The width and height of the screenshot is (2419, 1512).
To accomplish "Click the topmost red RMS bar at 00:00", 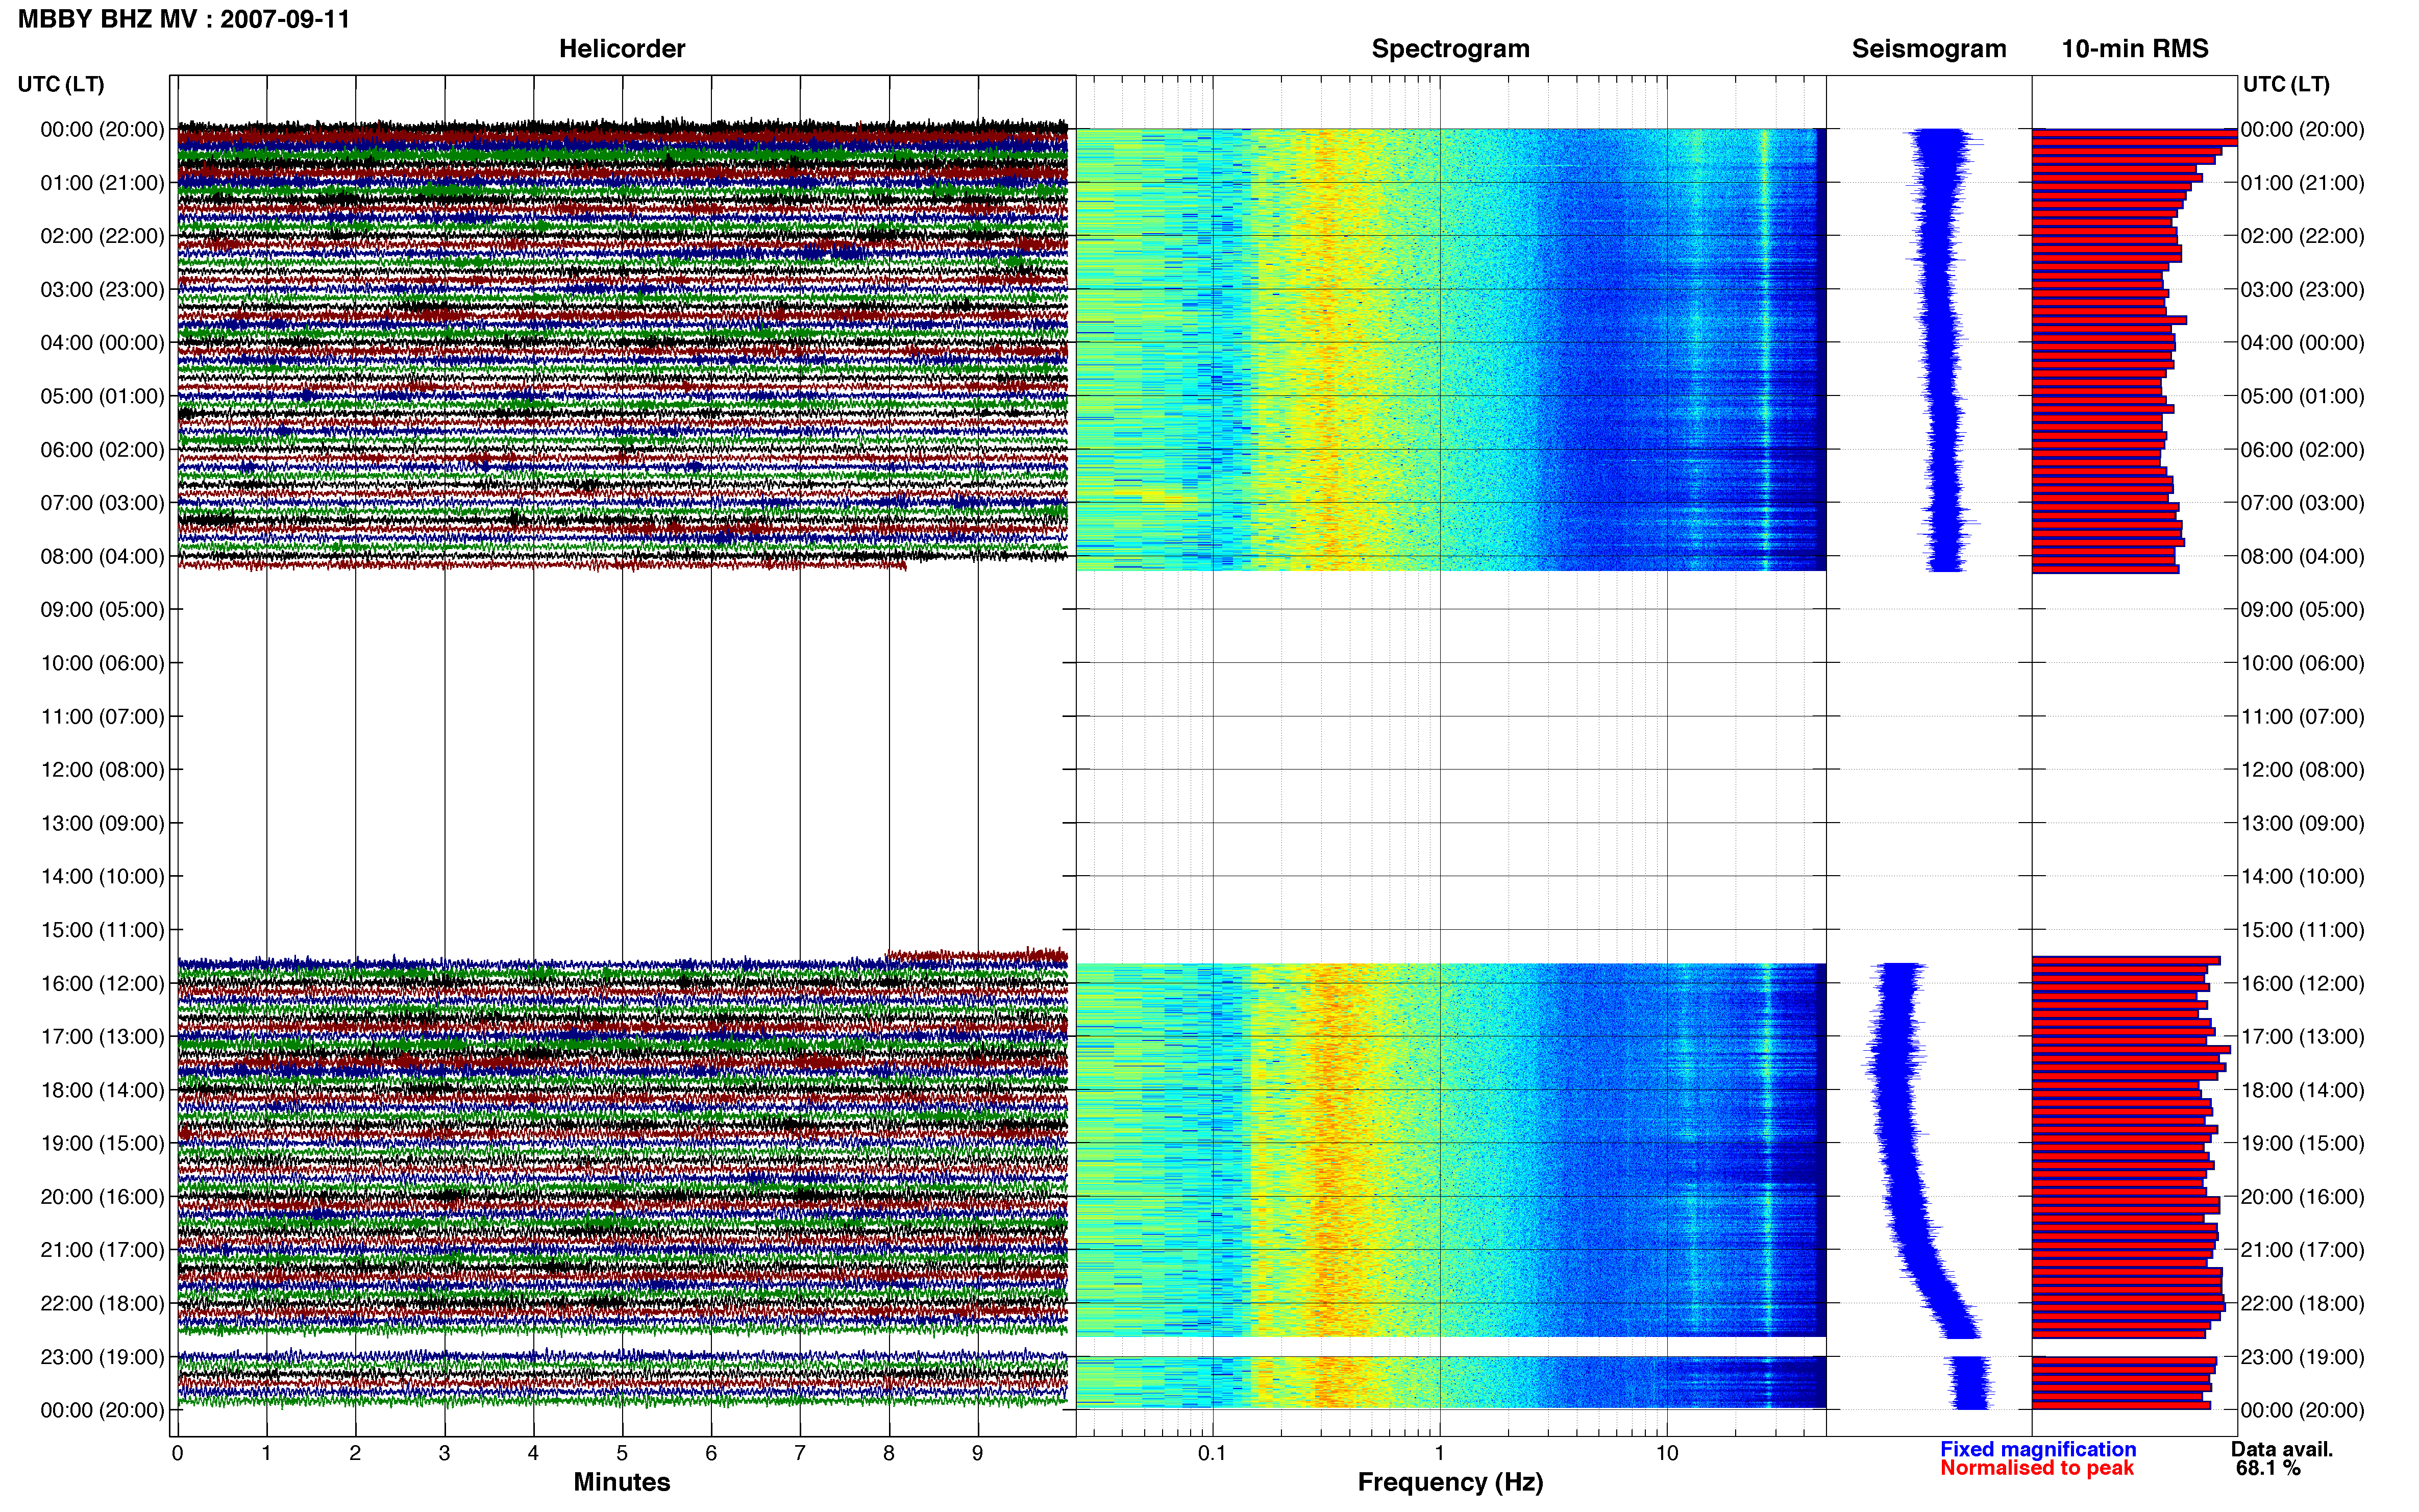I will pos(2134,134).
